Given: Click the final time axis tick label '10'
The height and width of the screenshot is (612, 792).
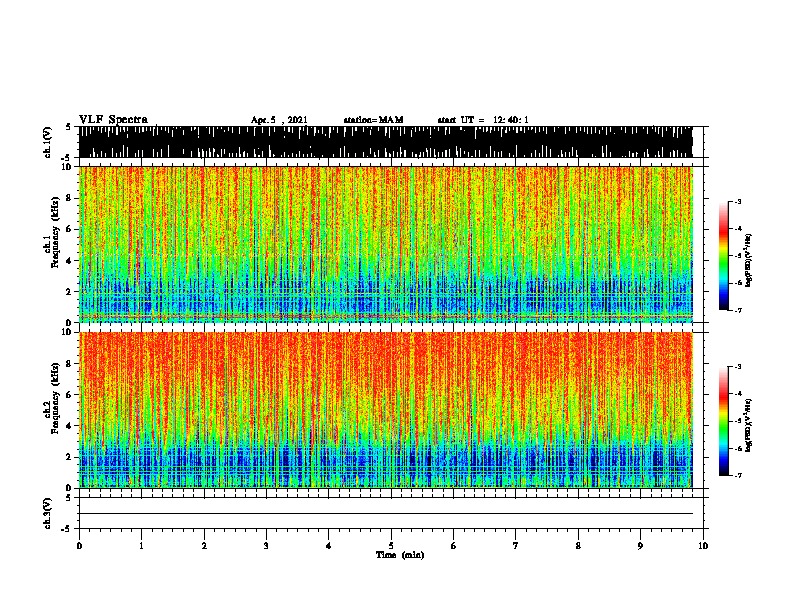Looking at the screenshot, I should 703,546.
